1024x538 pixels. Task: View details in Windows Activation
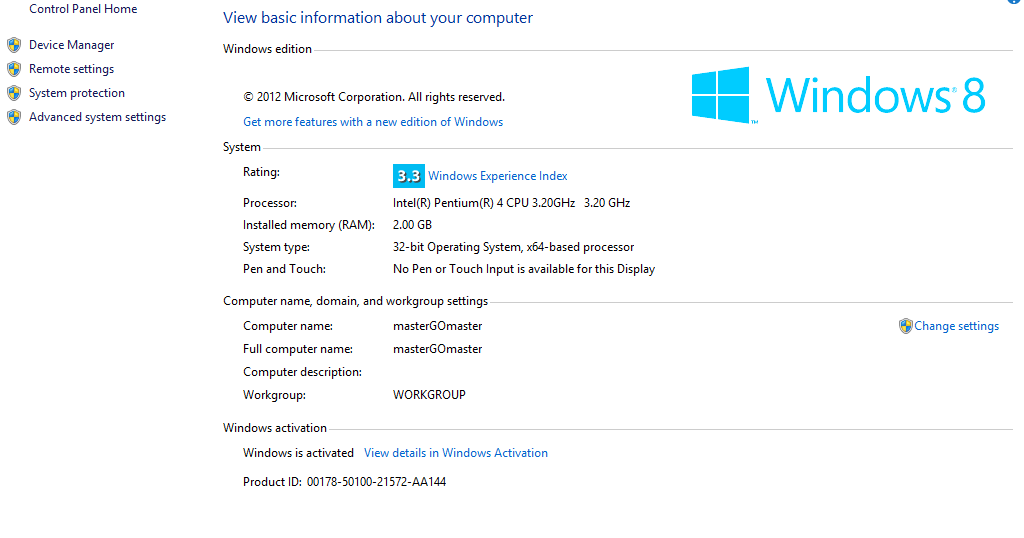click(x=456, y=453)
